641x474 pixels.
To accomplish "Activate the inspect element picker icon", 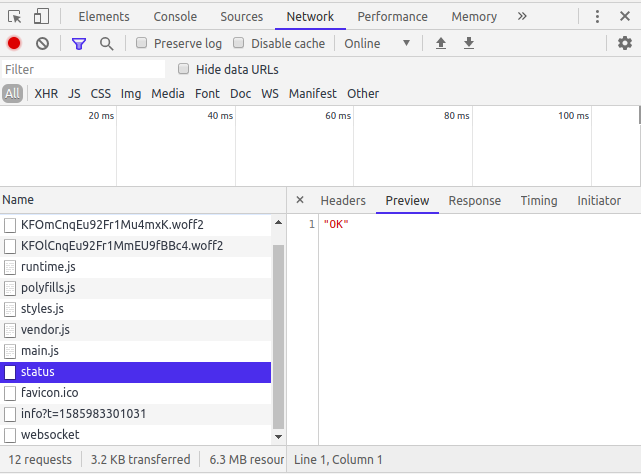I will [x=15, y=17].
